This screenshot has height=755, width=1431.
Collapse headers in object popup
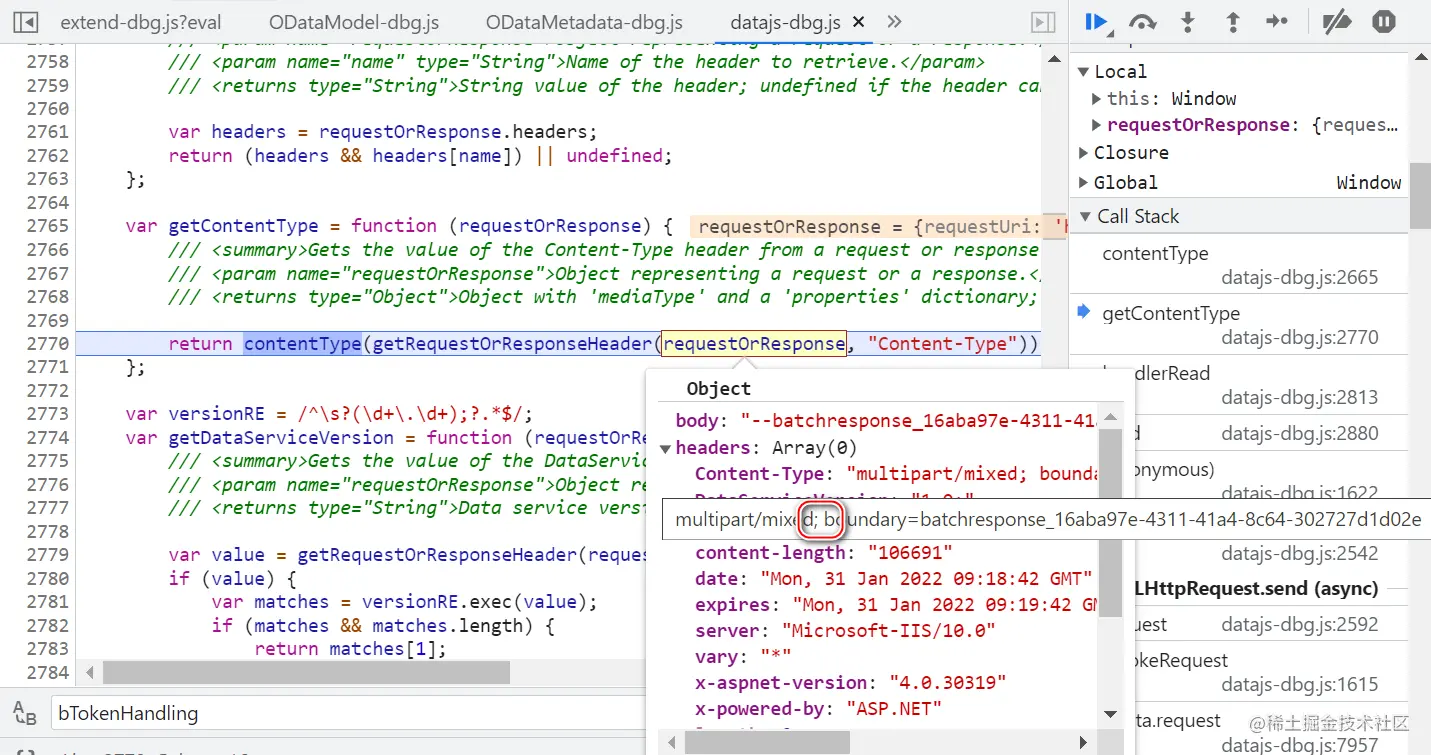tap(666, 448)
